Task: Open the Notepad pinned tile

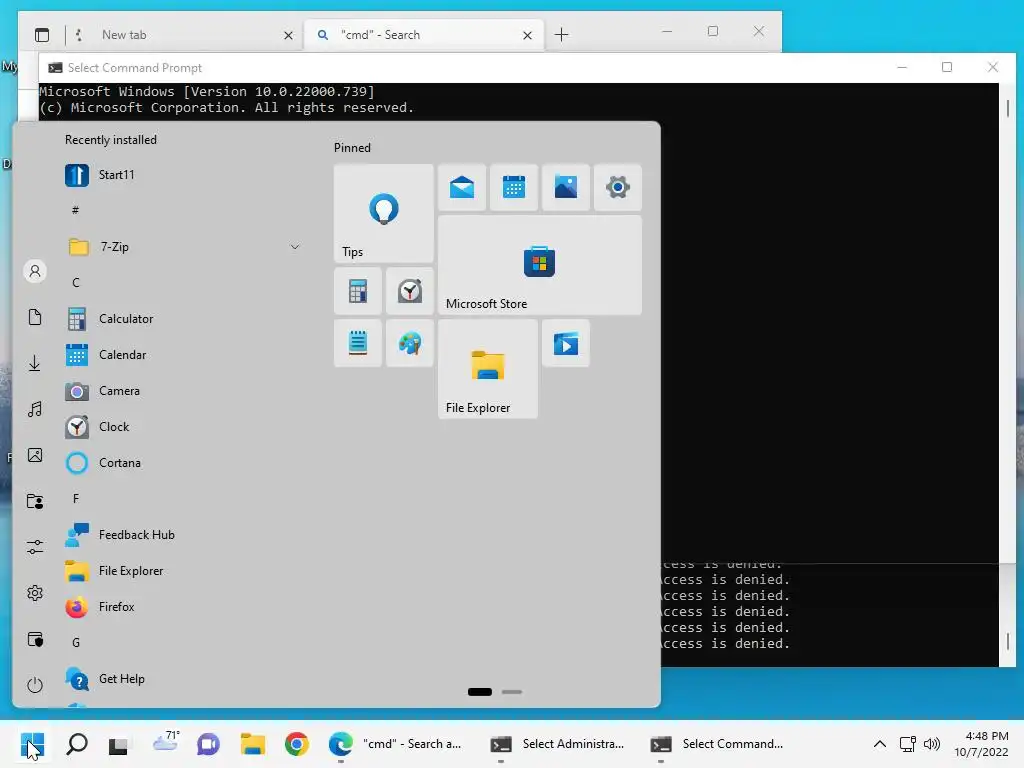Action: [358, 343]
